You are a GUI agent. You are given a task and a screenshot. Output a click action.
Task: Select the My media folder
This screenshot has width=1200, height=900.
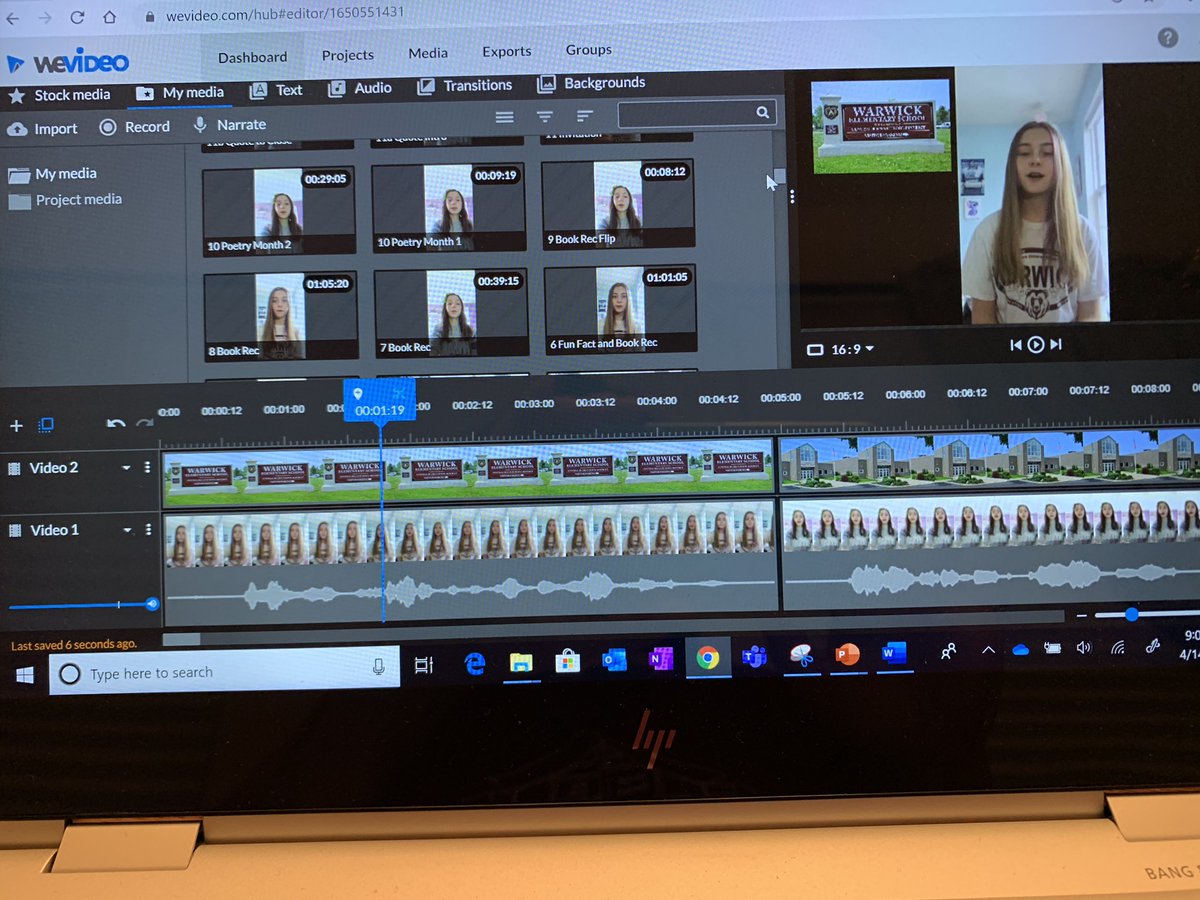point(53,175)
